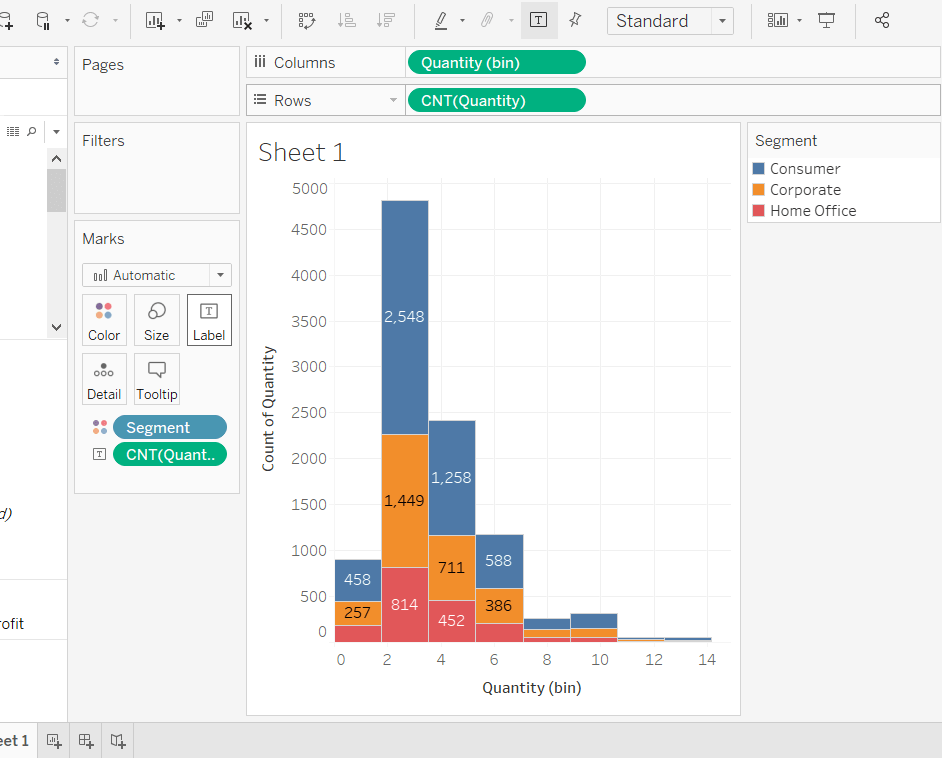Click the CNT(Quantity) pill on Rows
942x758 pixels.
(496, 100)
